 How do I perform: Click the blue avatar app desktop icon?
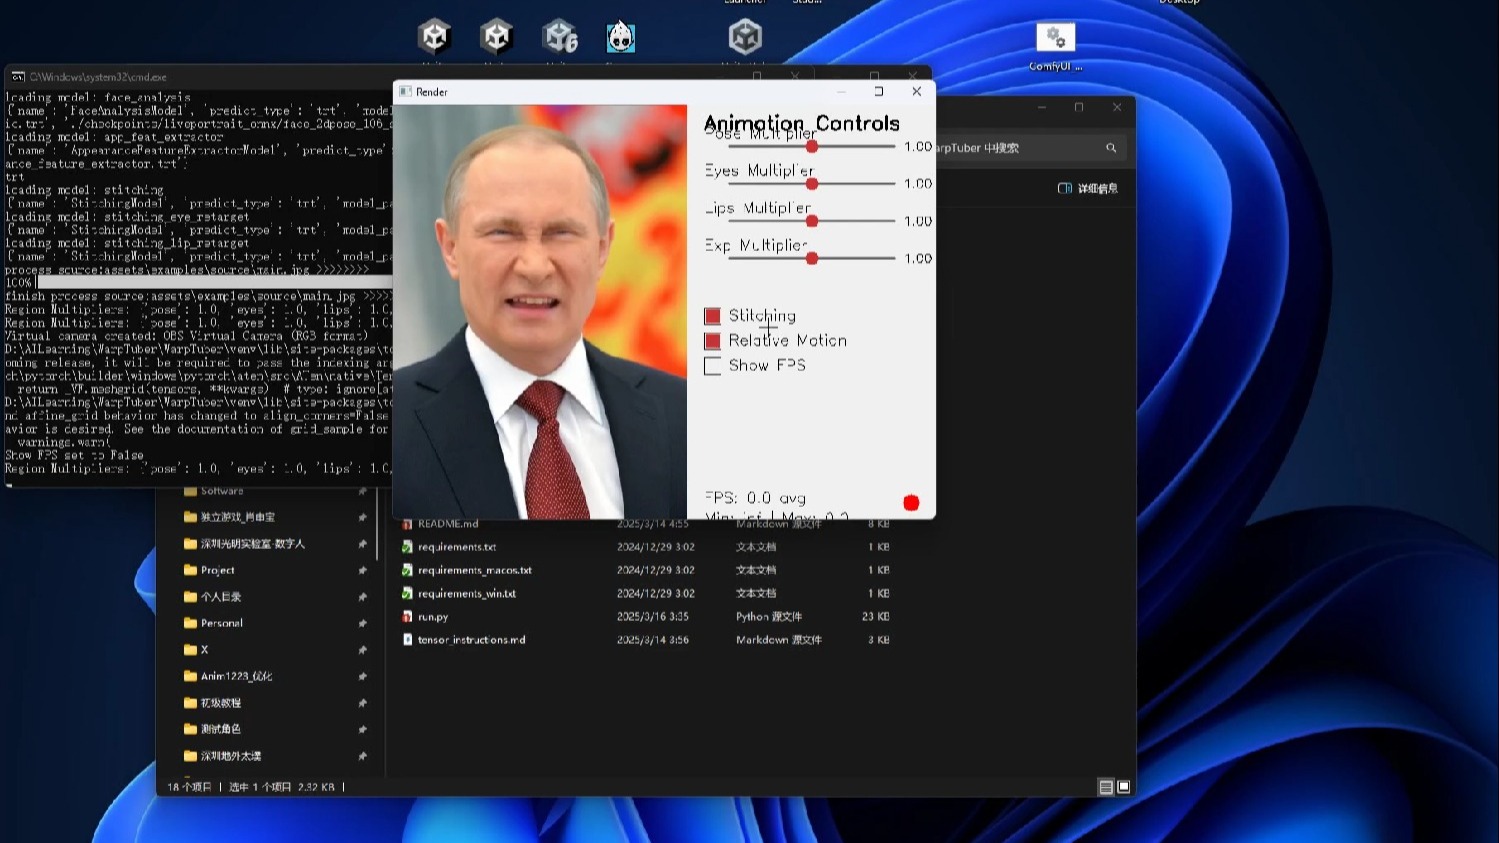click(x=621, y=37)
